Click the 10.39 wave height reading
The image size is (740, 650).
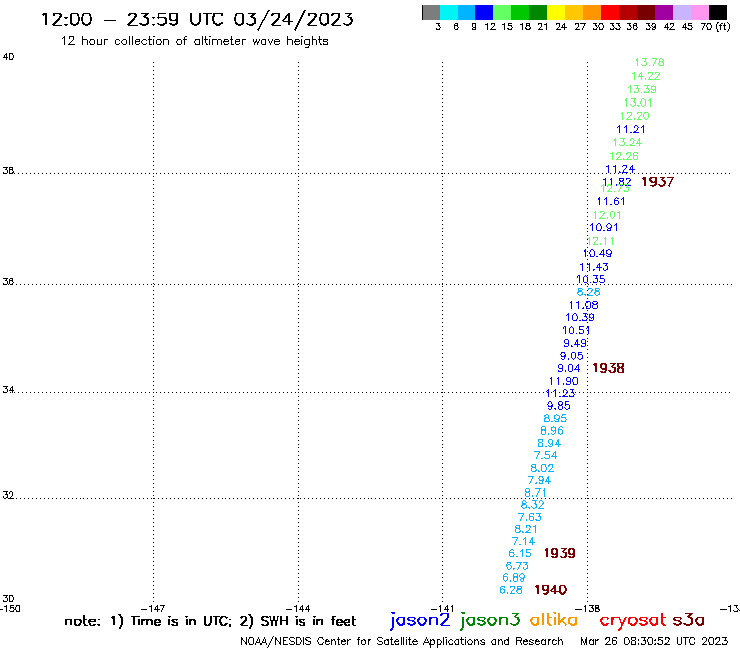pyautogui.click(x=580, y=318)
